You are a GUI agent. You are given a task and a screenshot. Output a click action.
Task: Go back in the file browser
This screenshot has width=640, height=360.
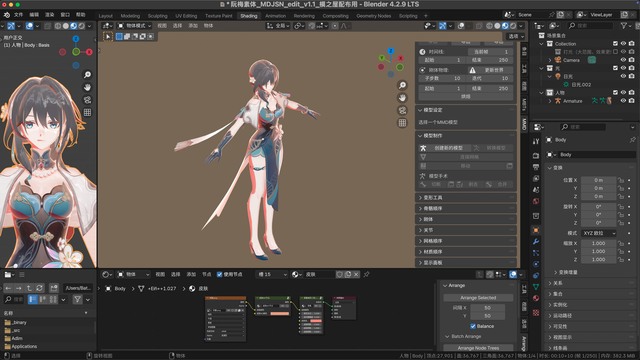8,288
